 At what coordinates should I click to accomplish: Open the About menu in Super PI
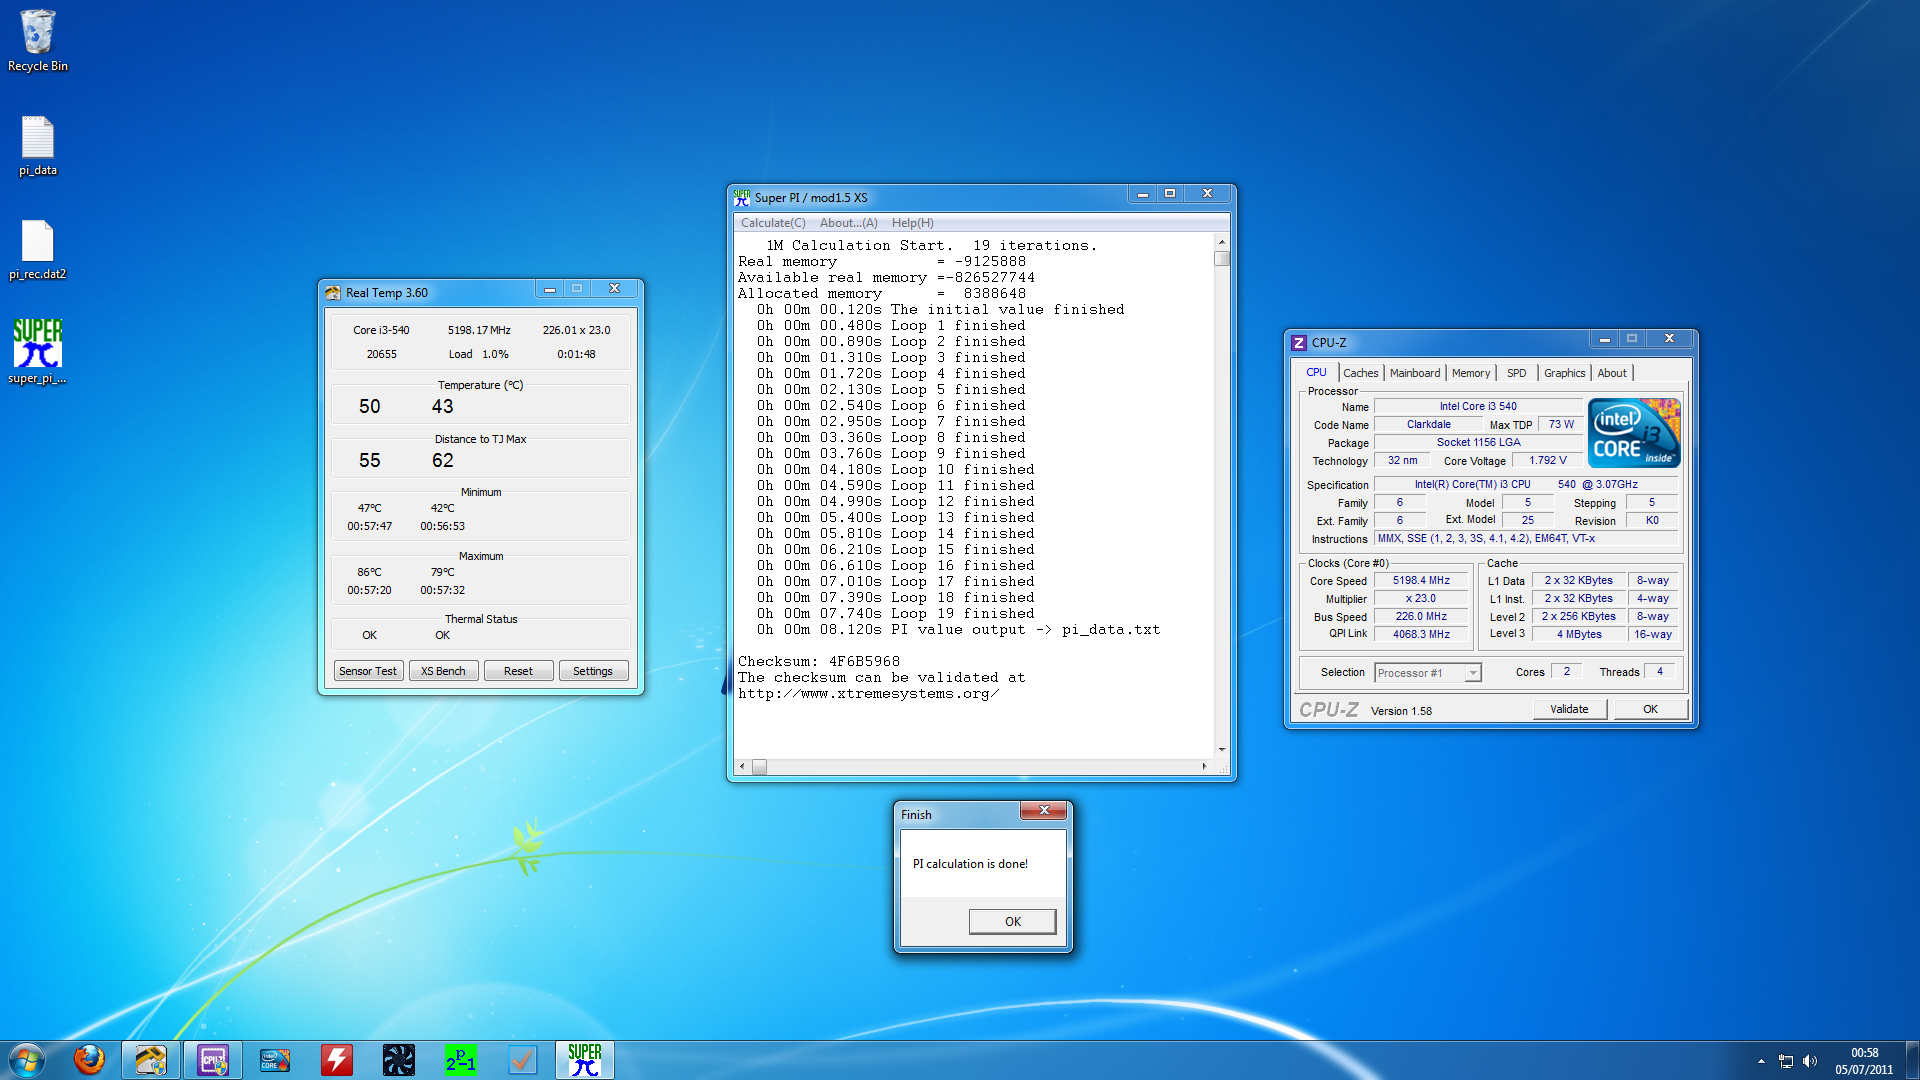848,223
